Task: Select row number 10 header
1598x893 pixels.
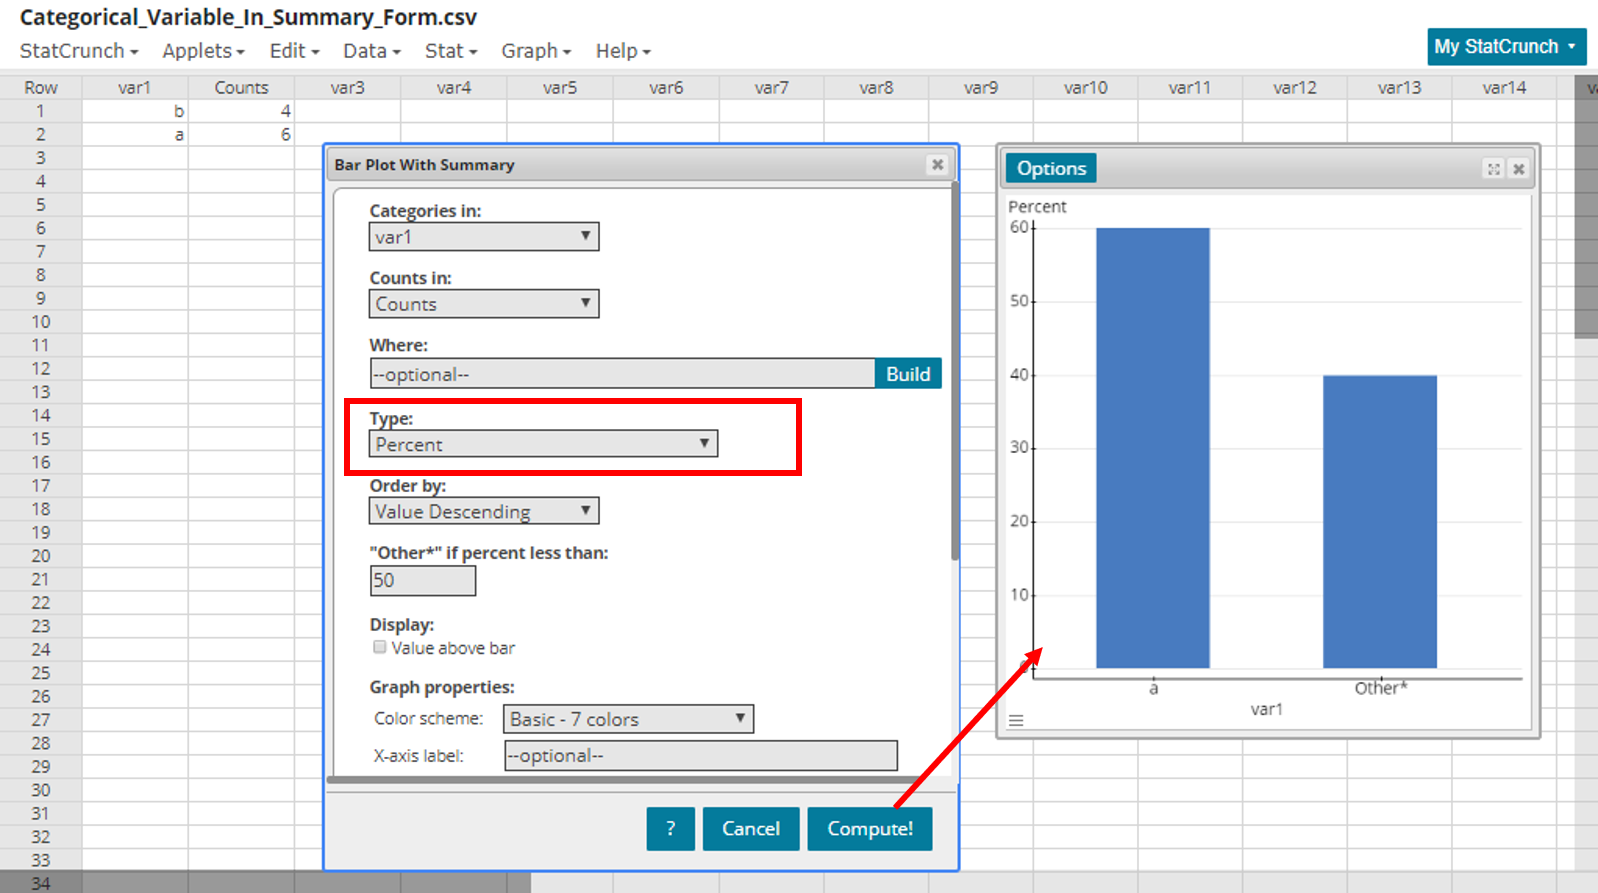Action: pos(41,322)
